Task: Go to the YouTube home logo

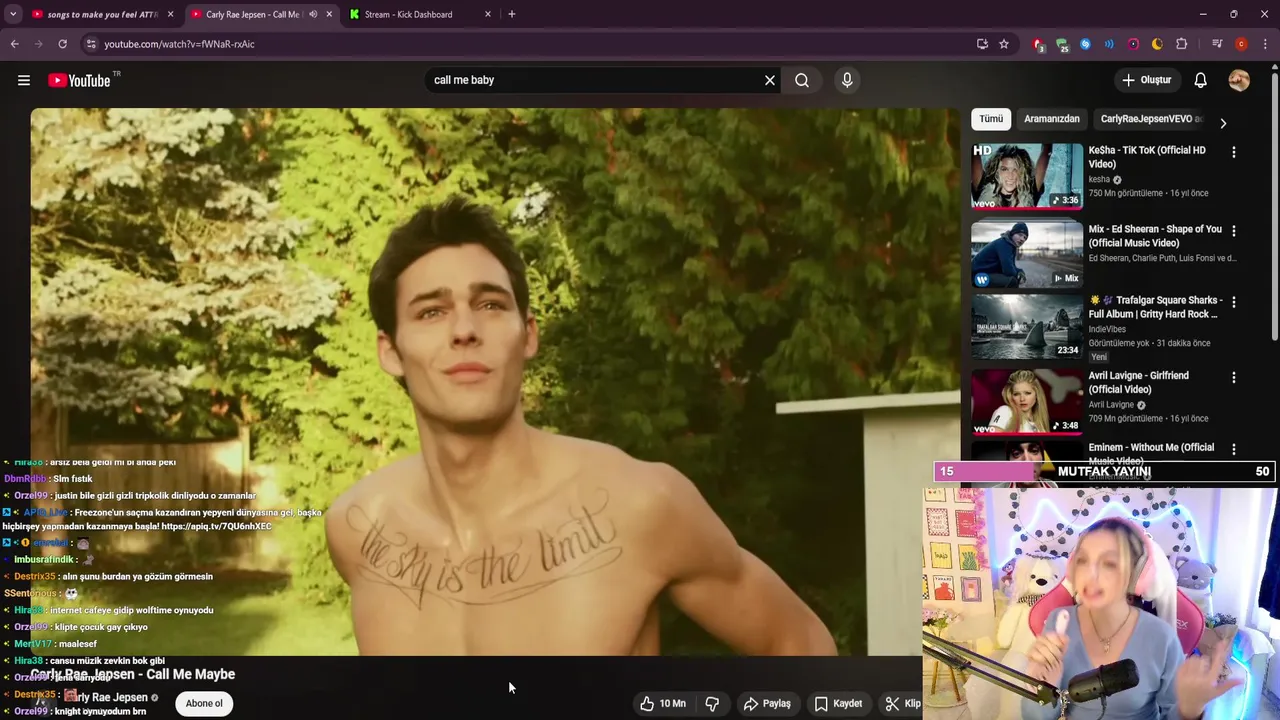Action: [x=79, y=80]
